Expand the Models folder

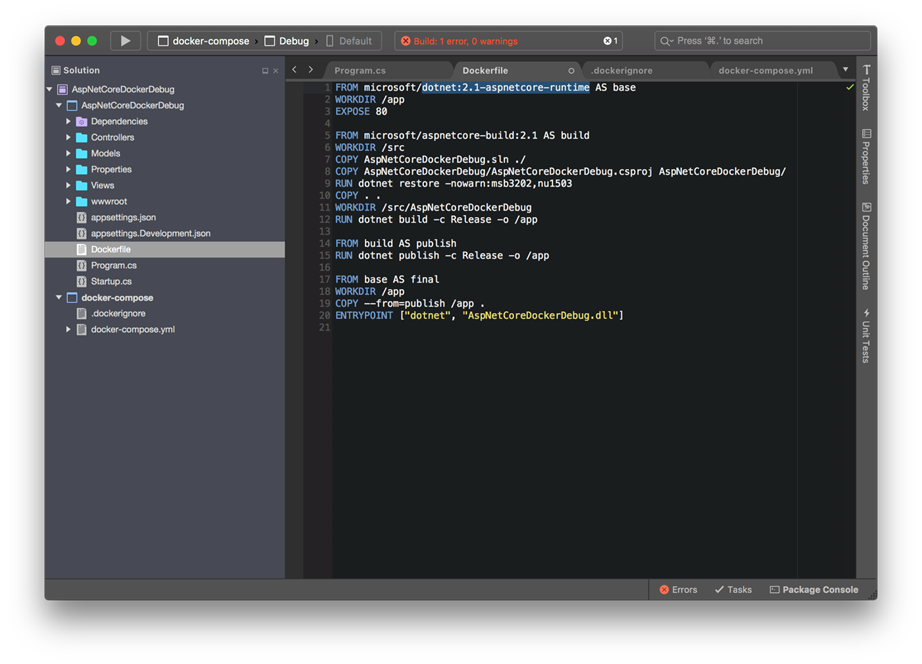[68, 154]
